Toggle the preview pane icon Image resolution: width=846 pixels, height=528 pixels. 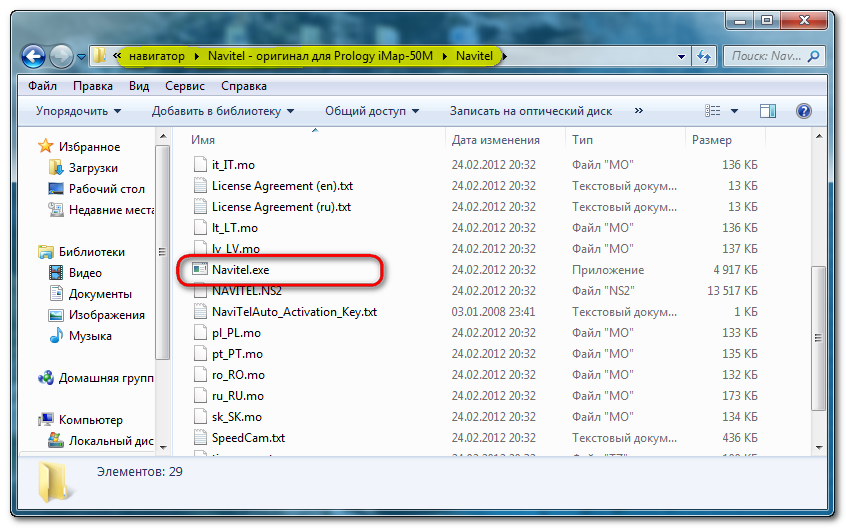click(x=768, y=111)
